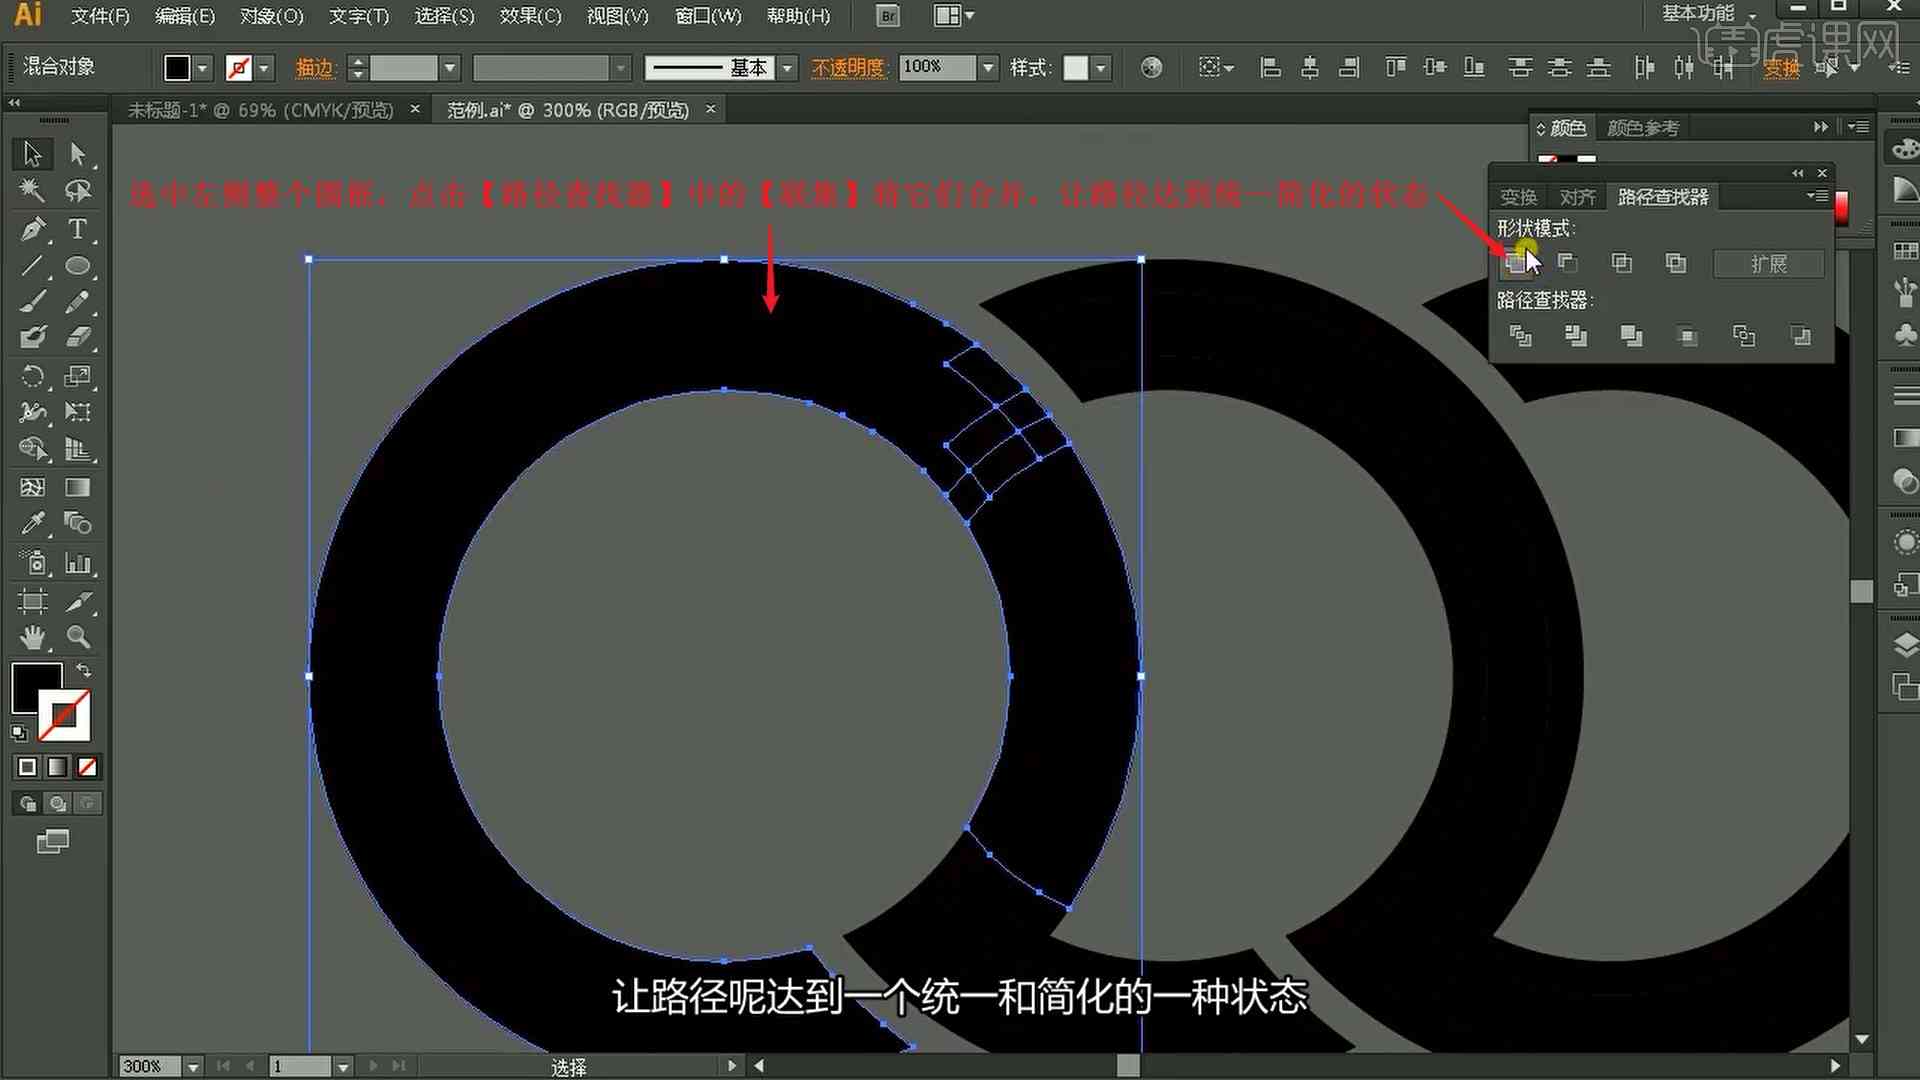Set paint mode to Gradient
Viewport: 1920px width, 1080px height.
(x=58, y=767)
